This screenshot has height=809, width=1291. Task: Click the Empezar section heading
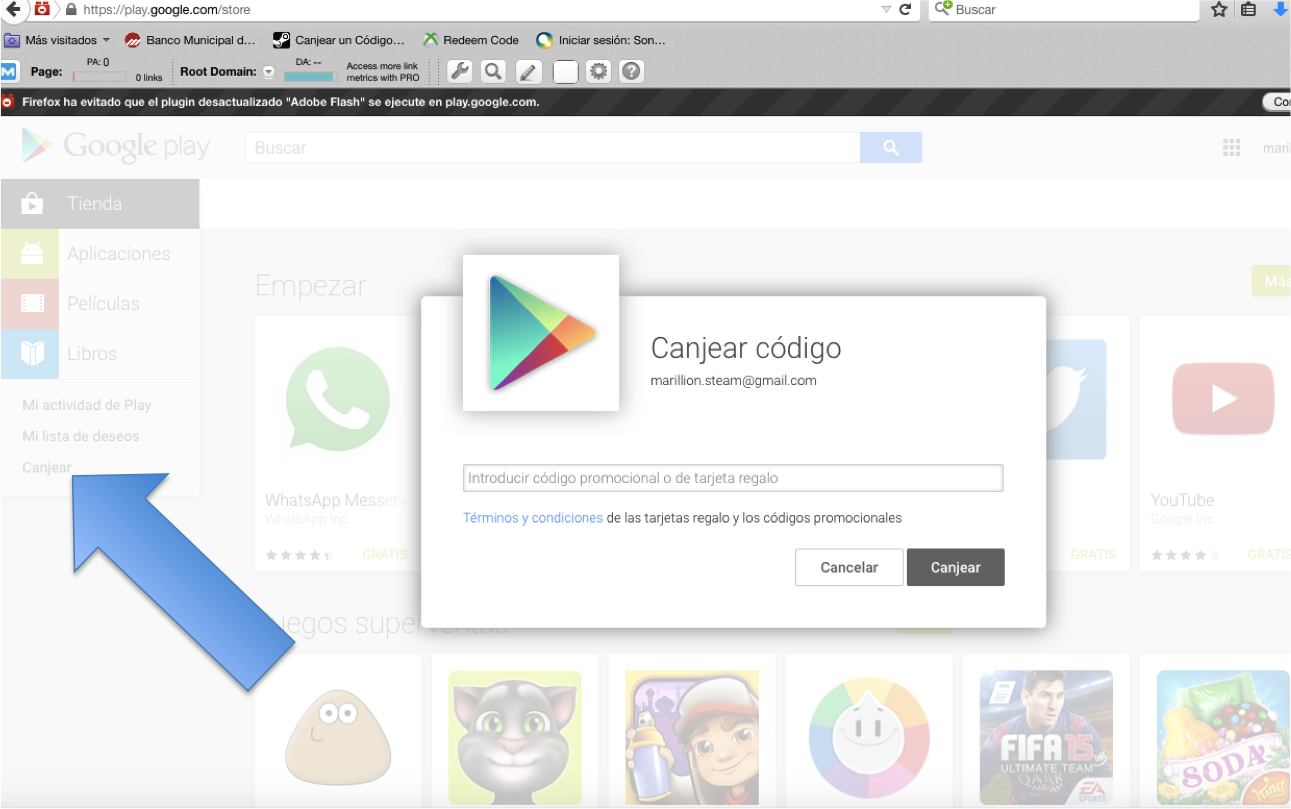311,286
